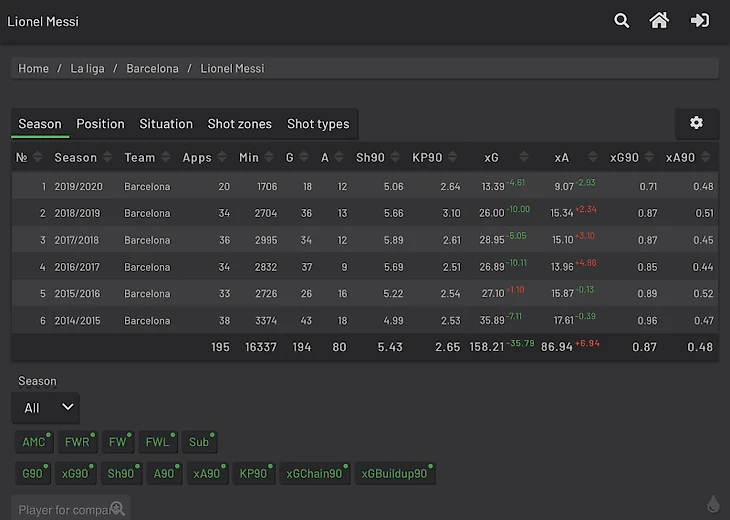Go to home via house icon
This screenshot has width=730, height=520.
tap(659, 21)
